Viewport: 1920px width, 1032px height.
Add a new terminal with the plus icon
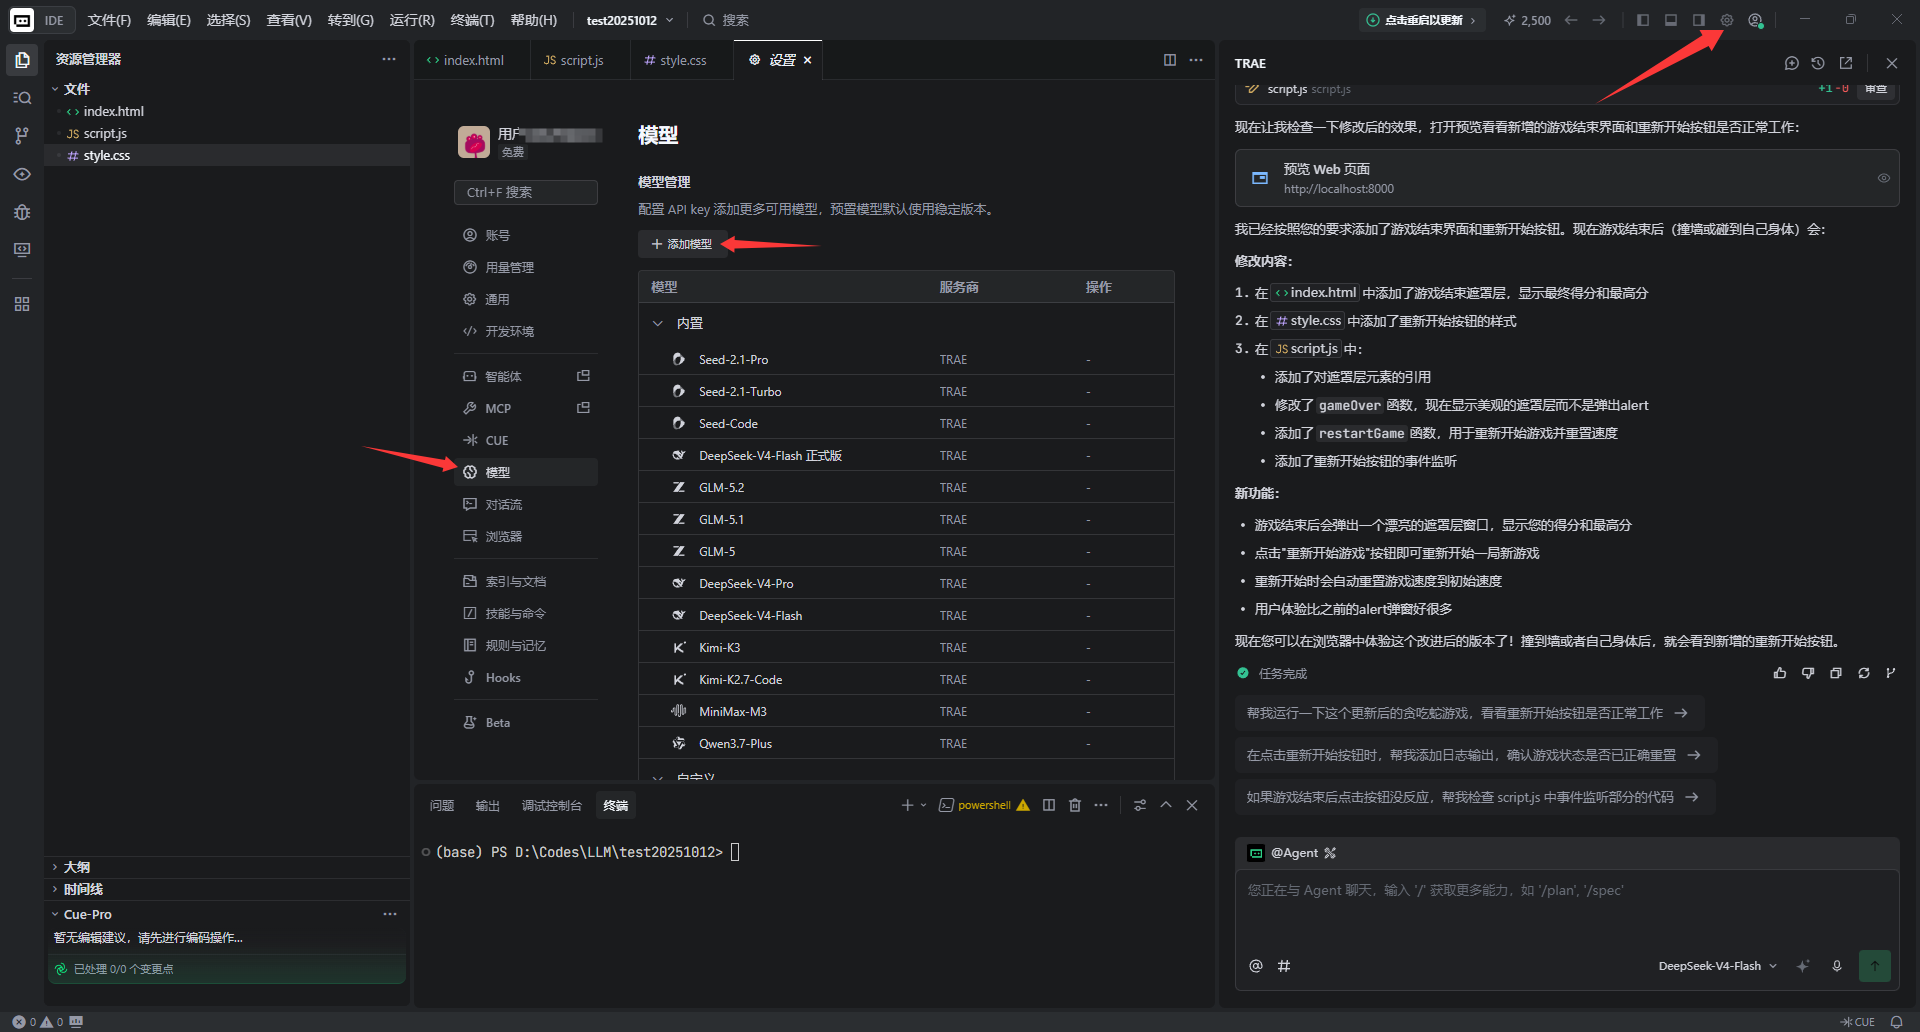pos(907,805)
